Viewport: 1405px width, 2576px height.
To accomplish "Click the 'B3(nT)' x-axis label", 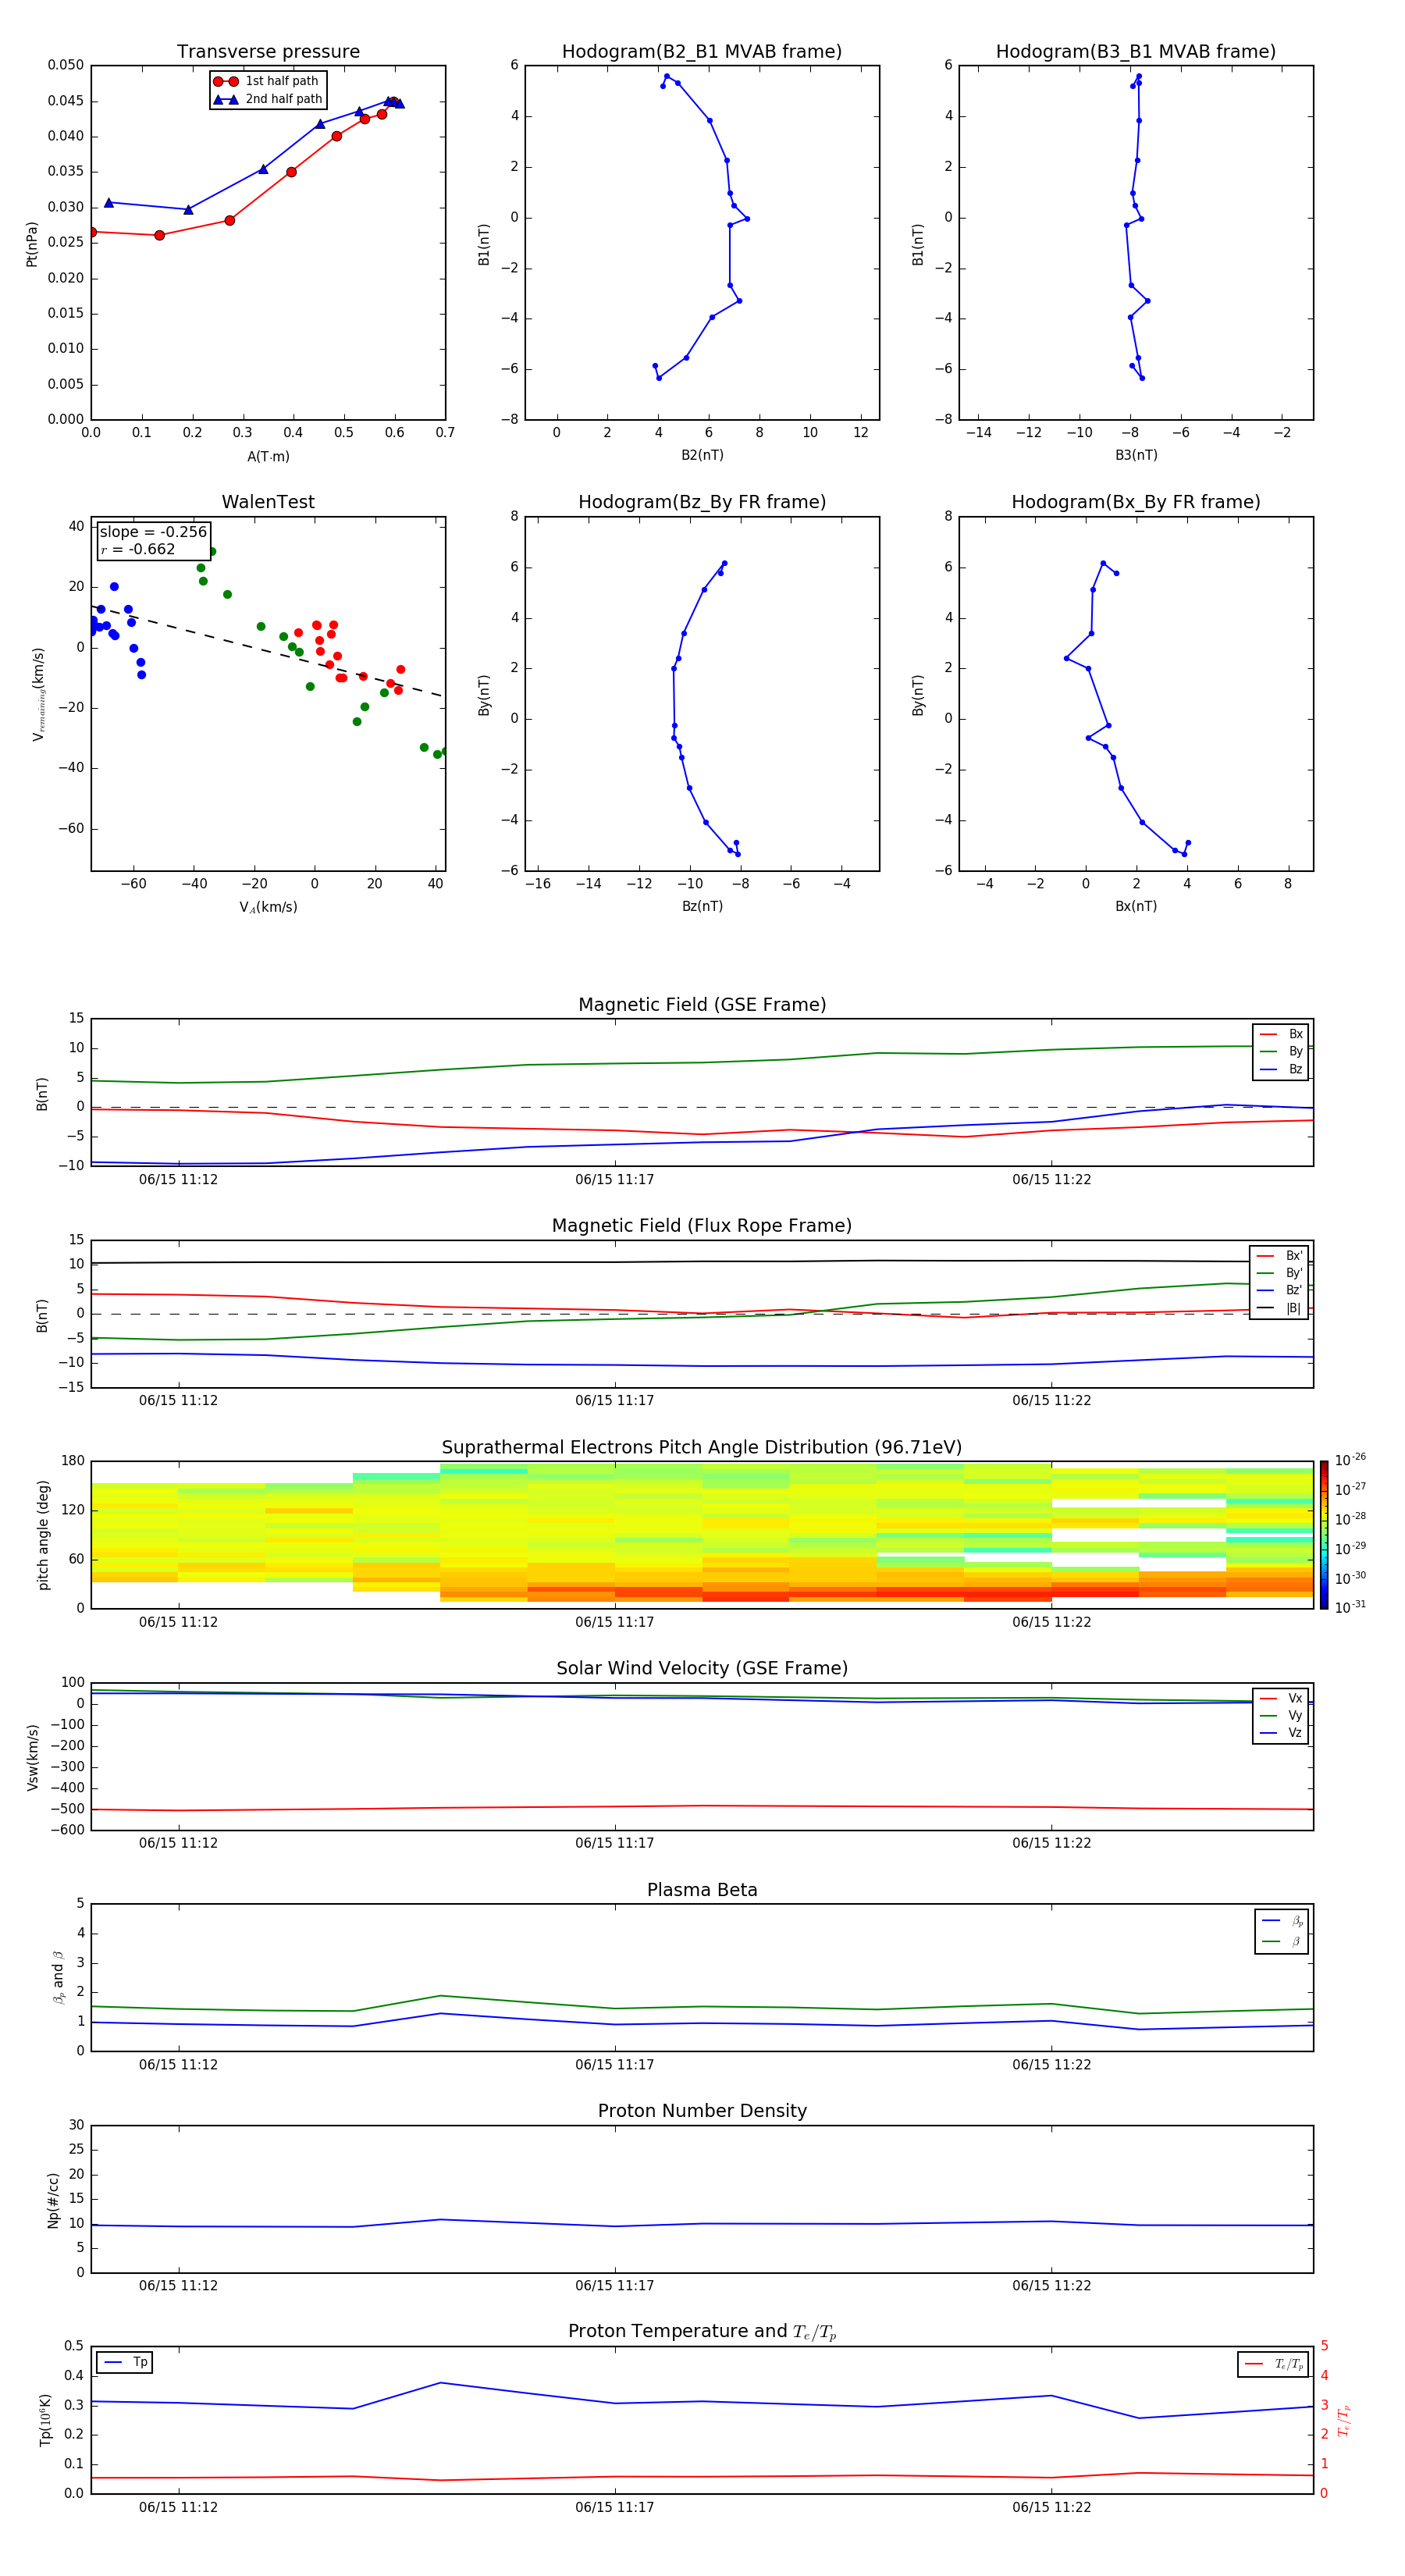I will [x=1136, y=455].
